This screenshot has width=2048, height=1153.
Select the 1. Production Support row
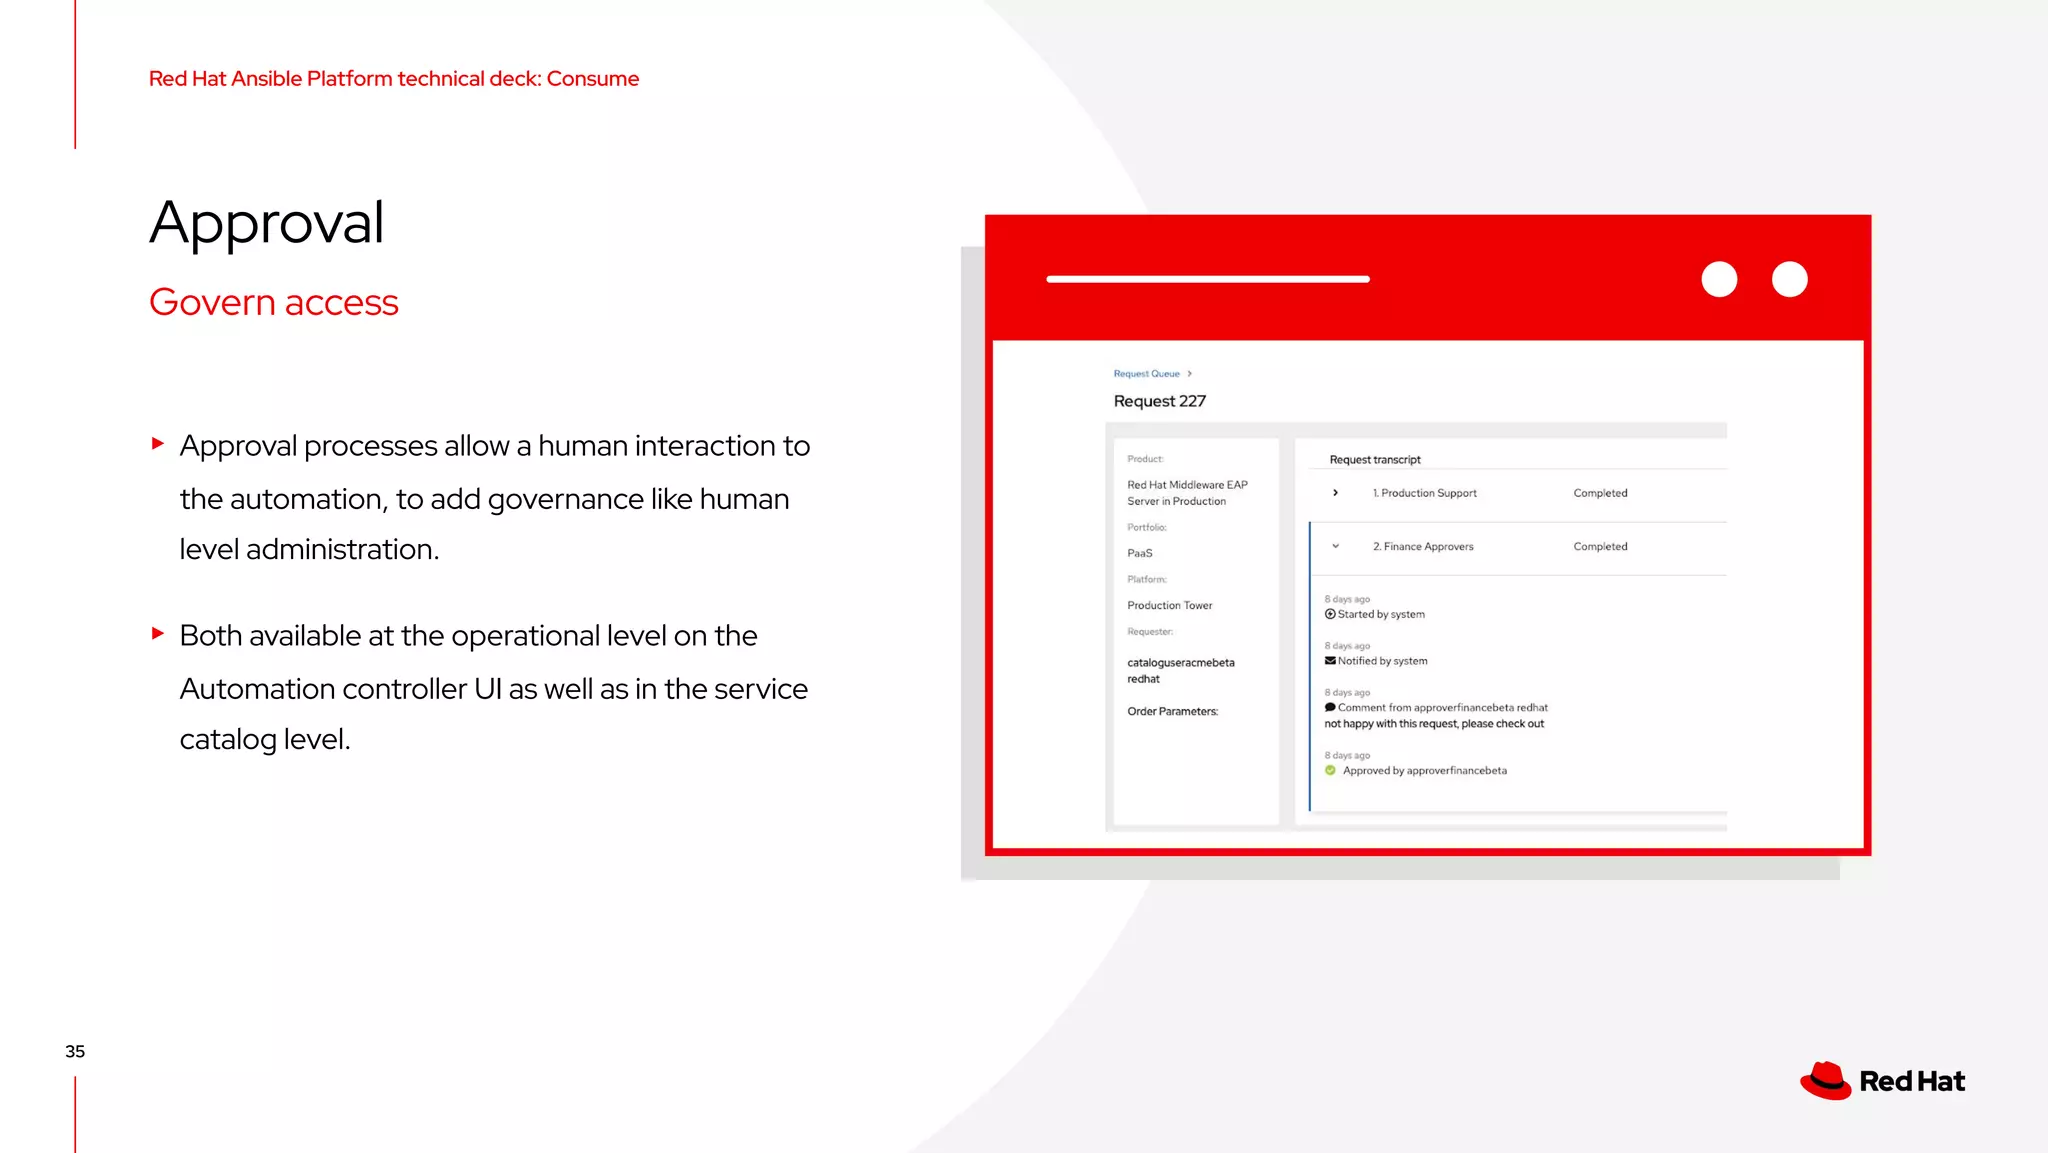pyautogui.click(x=1424, y=493)
